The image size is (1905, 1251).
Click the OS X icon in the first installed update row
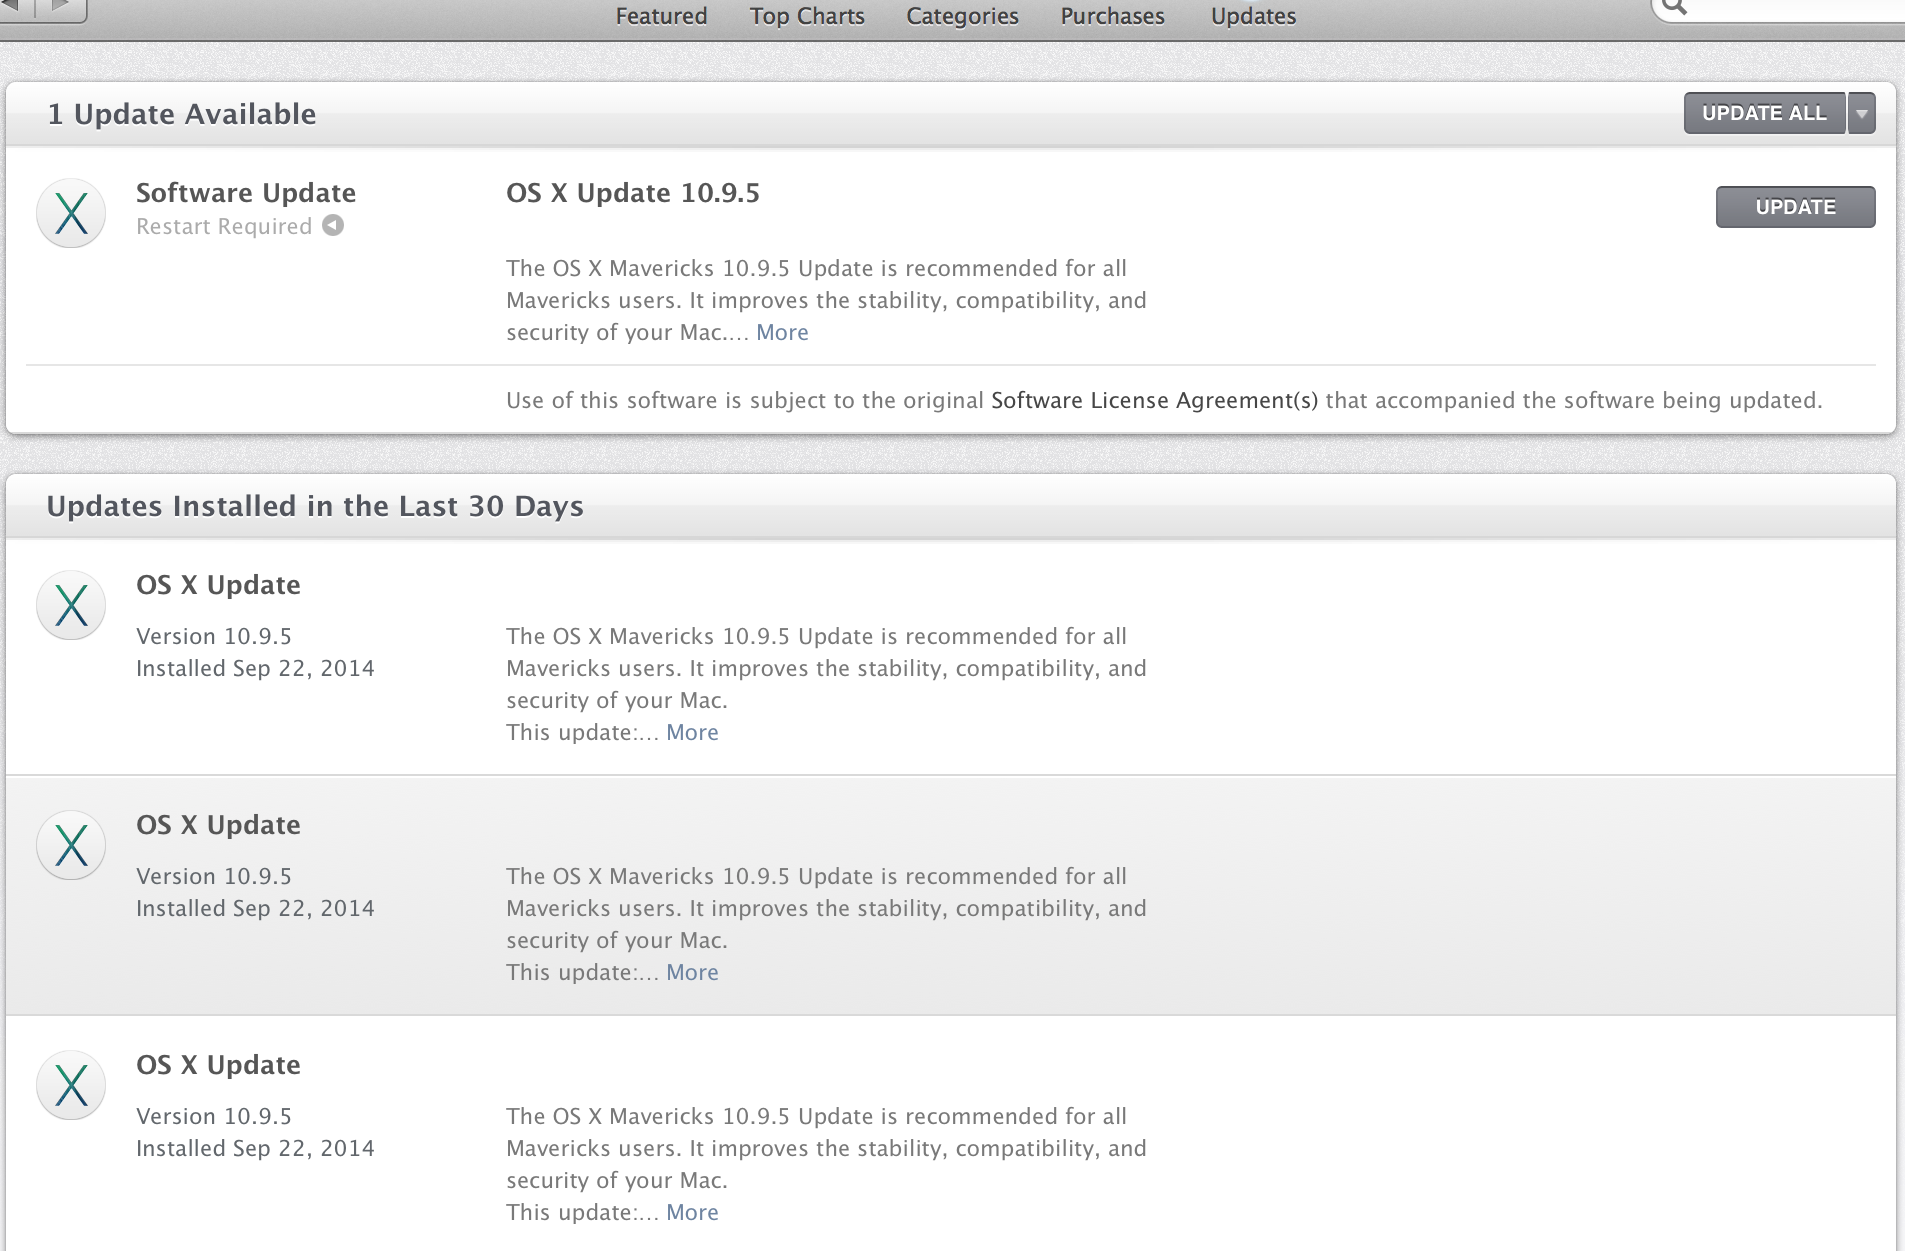click(71, 605)
